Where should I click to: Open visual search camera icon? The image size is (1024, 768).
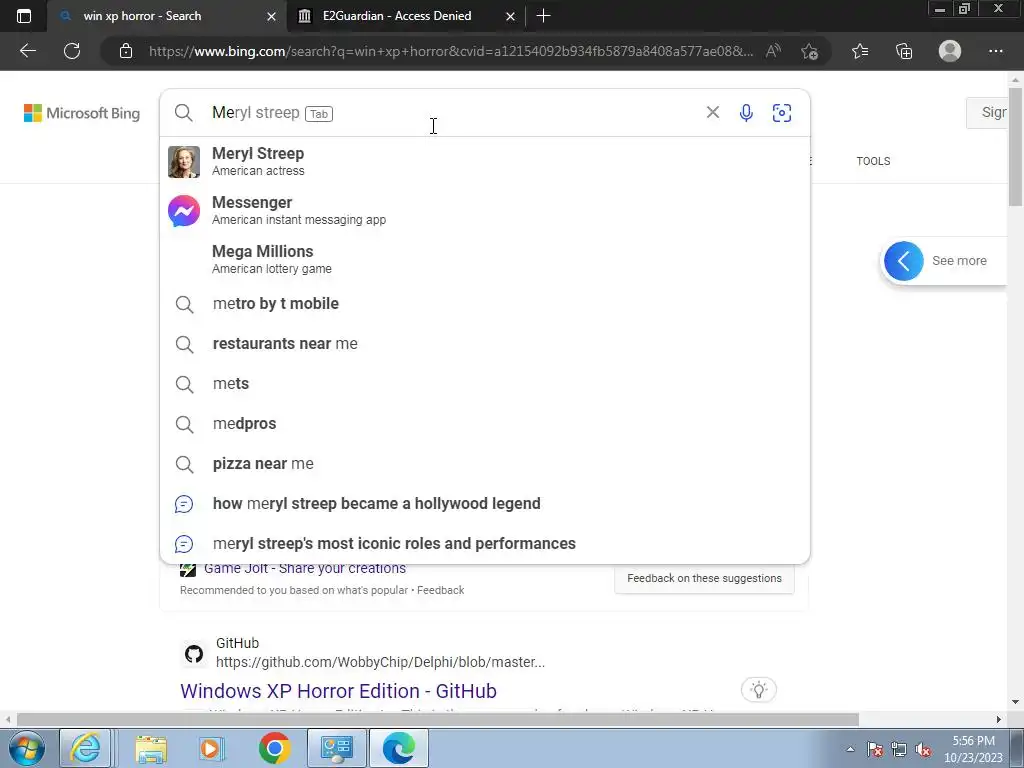pos(782,113)
